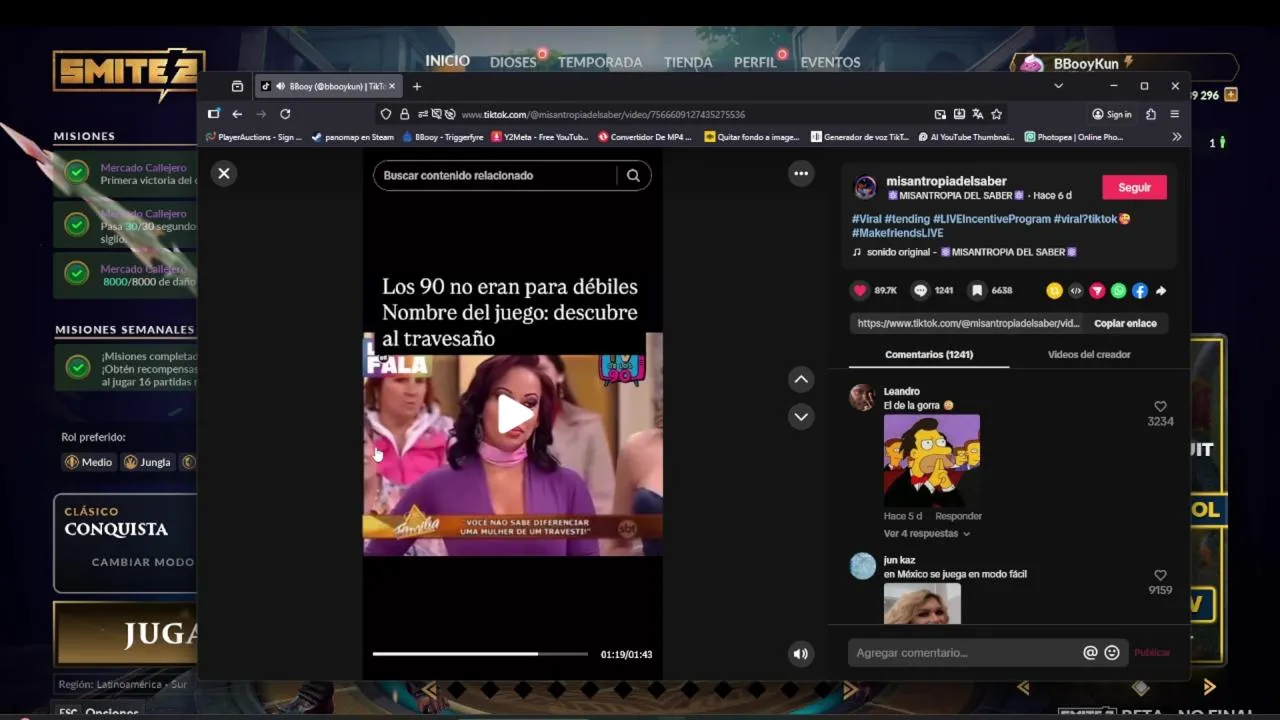Open the TIENDA tab in Smite 2

[688, 62]
